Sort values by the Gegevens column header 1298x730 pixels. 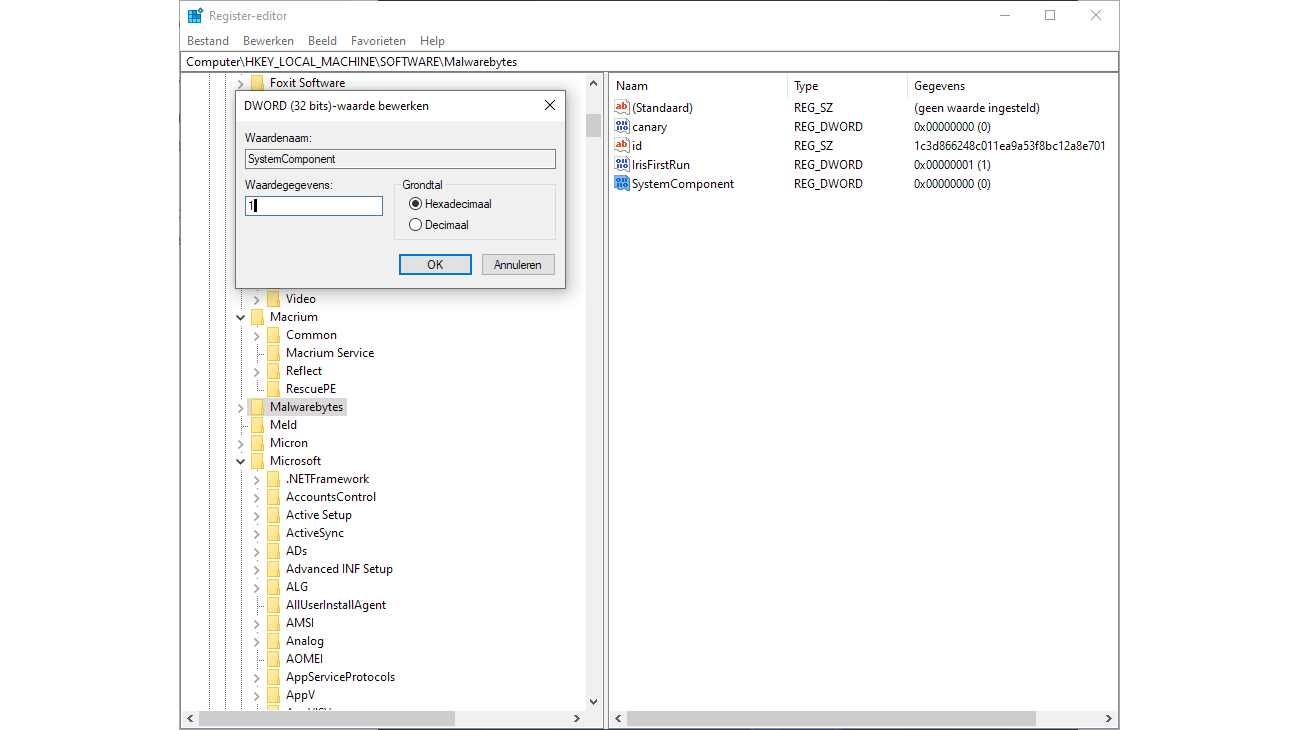point(1010,86)
